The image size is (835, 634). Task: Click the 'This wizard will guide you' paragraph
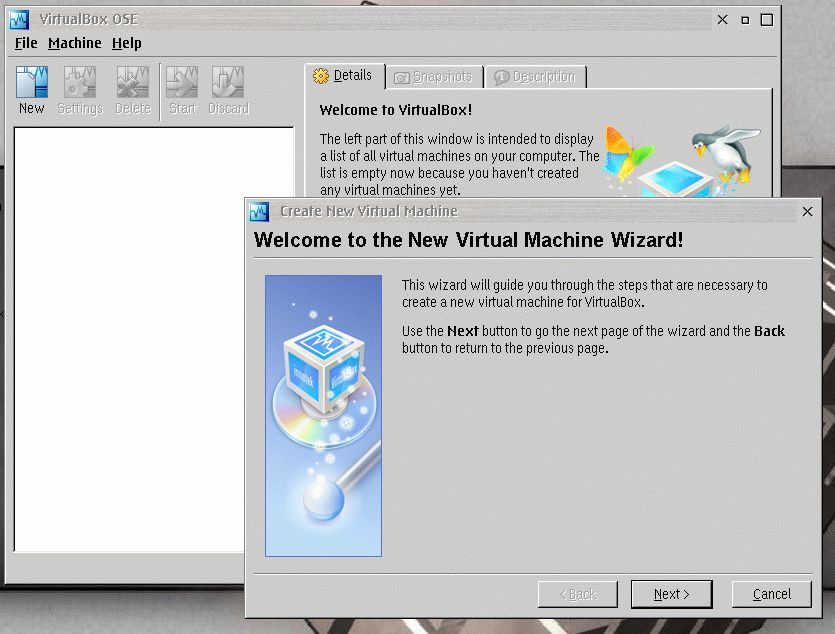pos(585,293)
